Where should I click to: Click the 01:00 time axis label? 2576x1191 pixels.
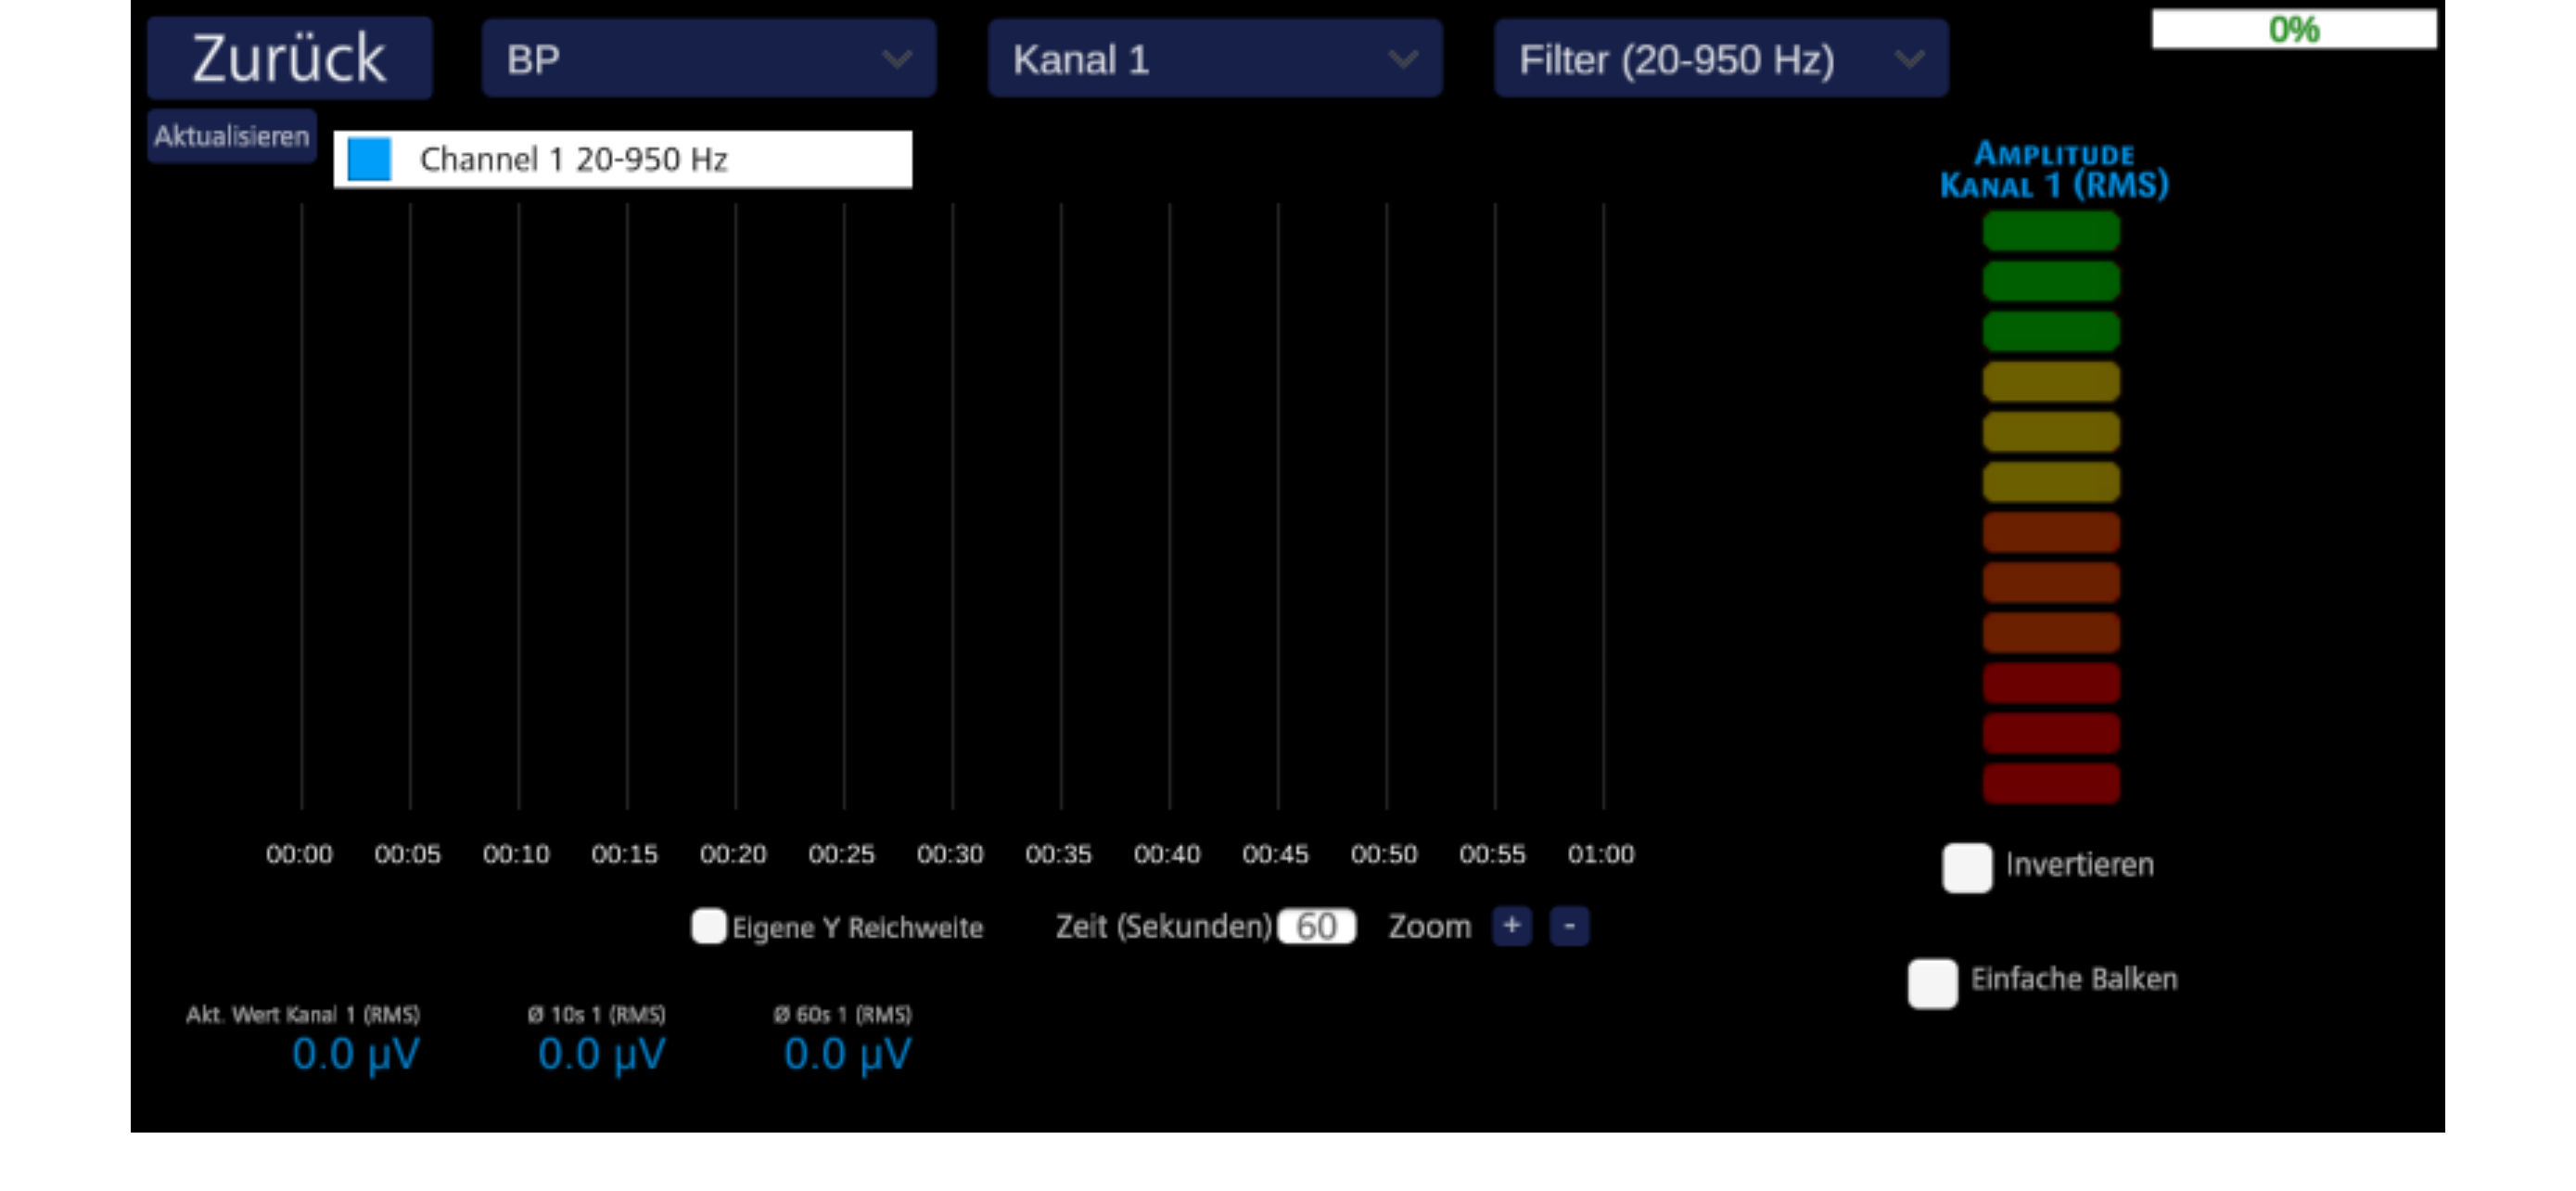[x=1601, y=854]
